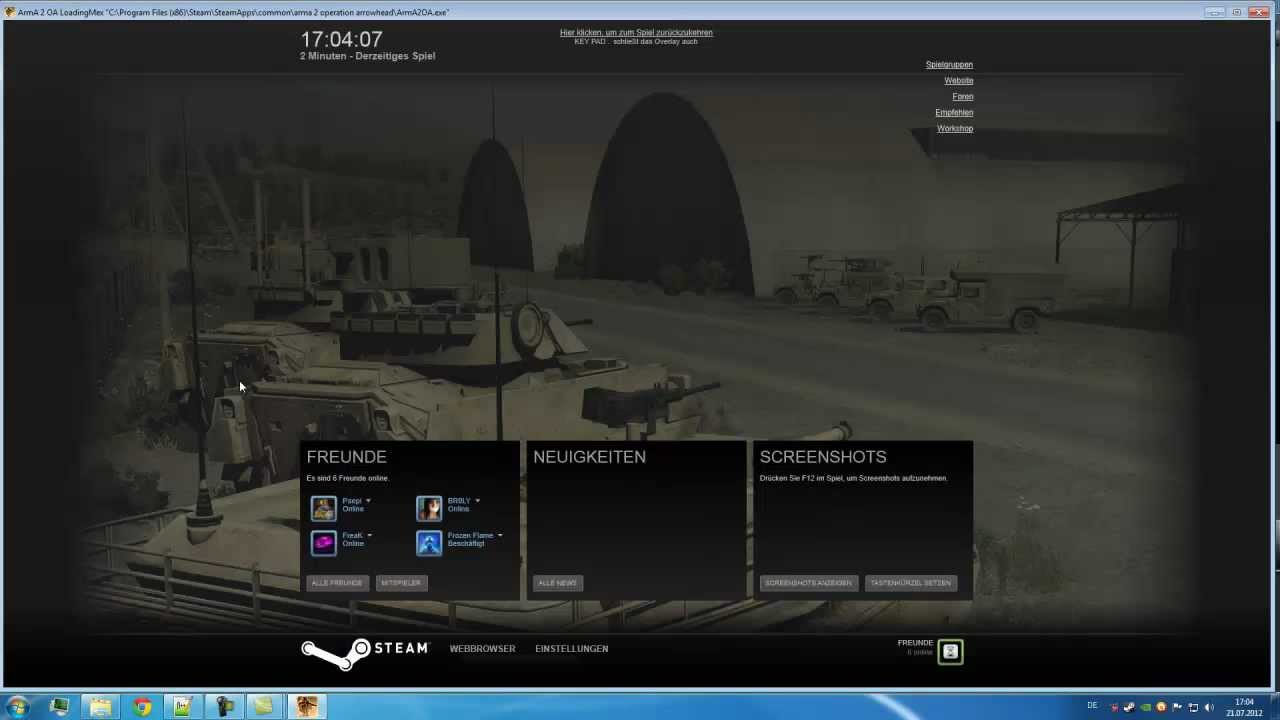Click the FreaK friend name
1280x720 pixels.
(x=352, y=535)
